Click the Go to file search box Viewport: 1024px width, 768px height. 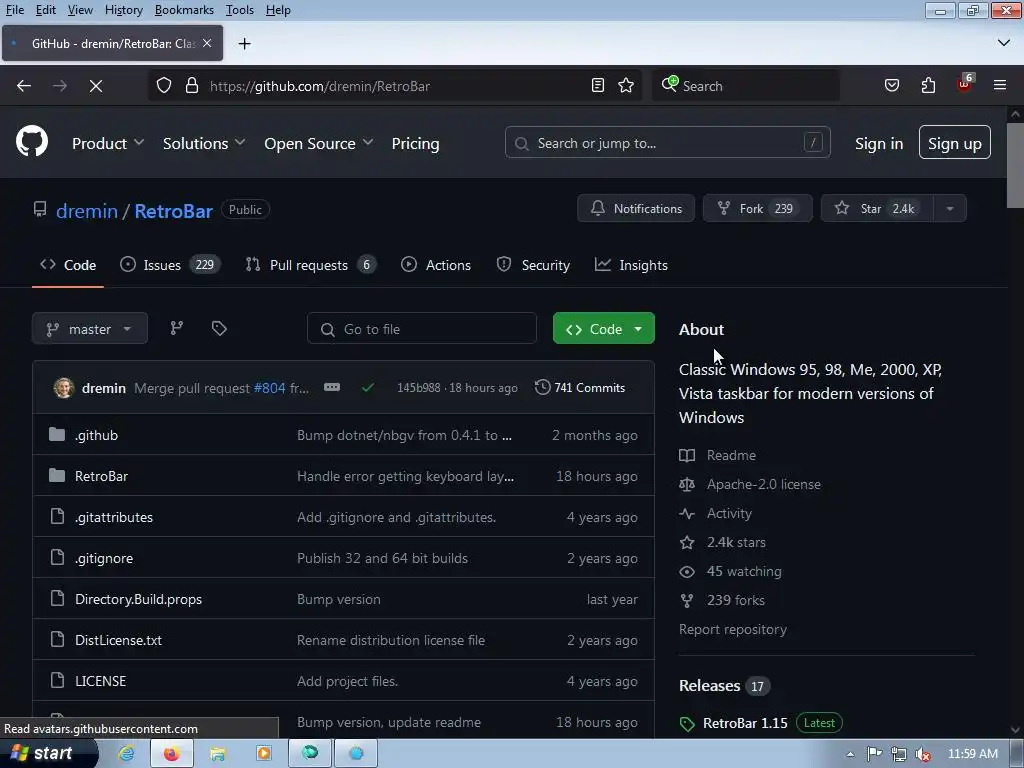coord(422,328)
